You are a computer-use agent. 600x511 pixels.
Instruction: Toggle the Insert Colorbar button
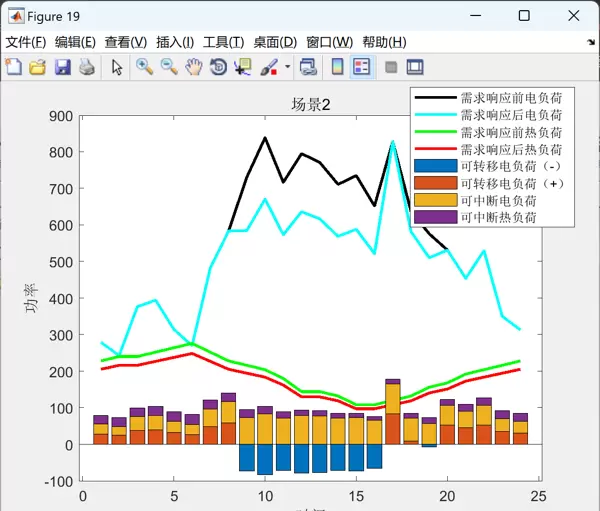(337, 67)
